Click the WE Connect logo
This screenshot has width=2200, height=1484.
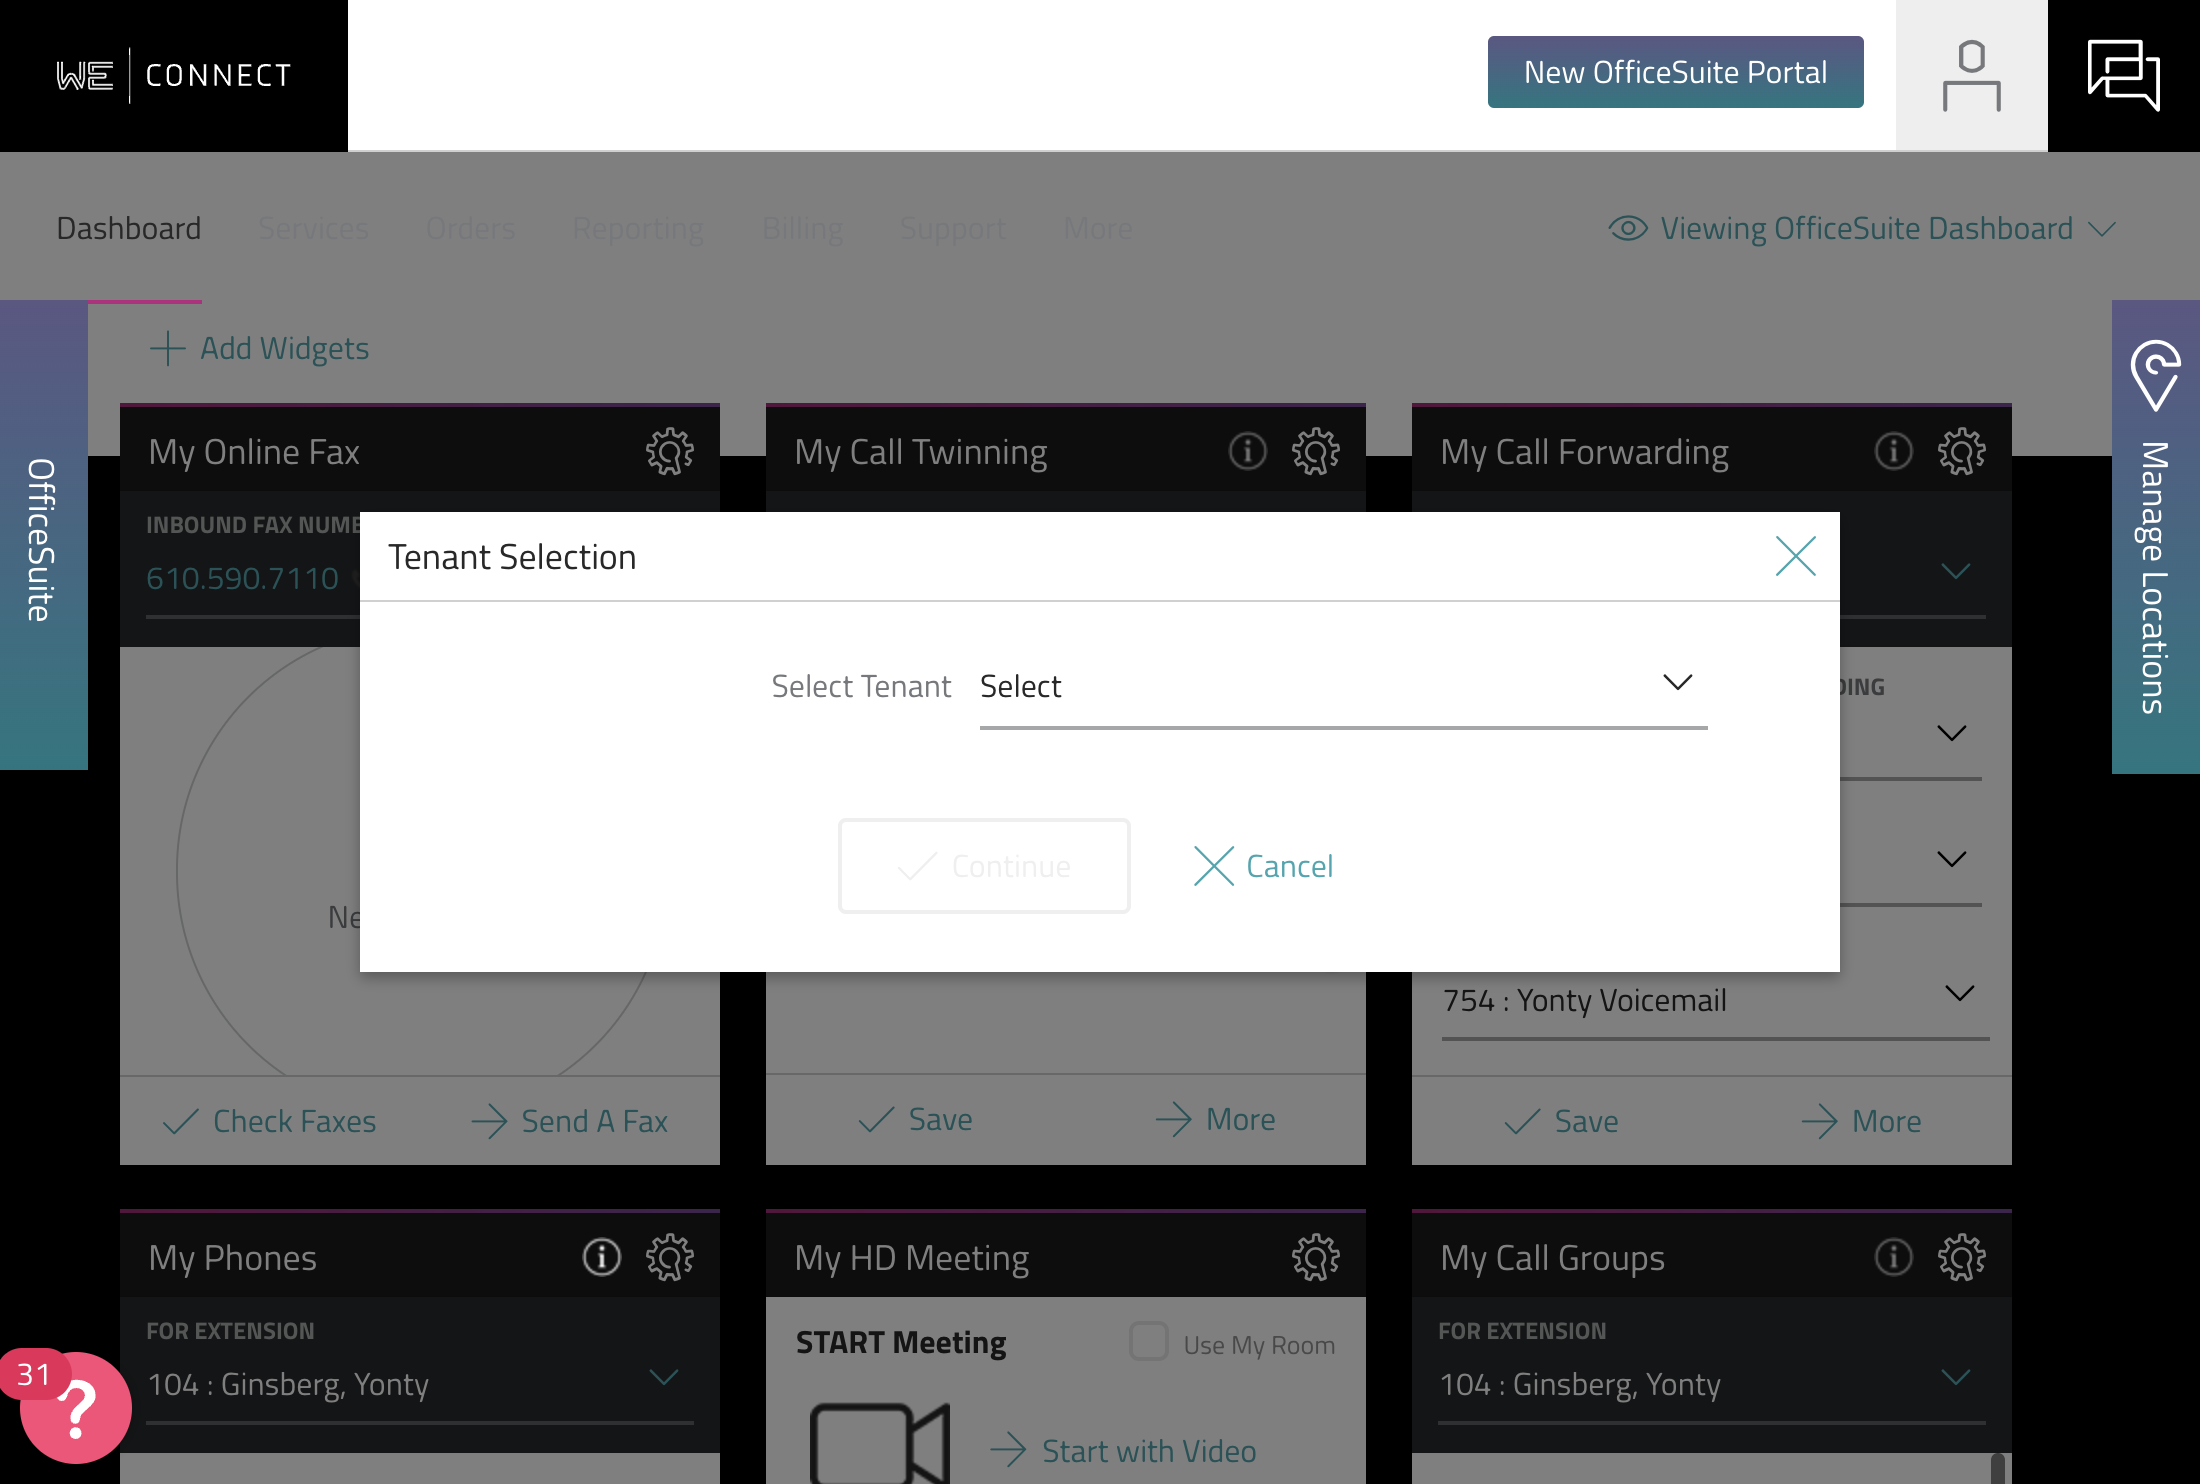point(174,76)
